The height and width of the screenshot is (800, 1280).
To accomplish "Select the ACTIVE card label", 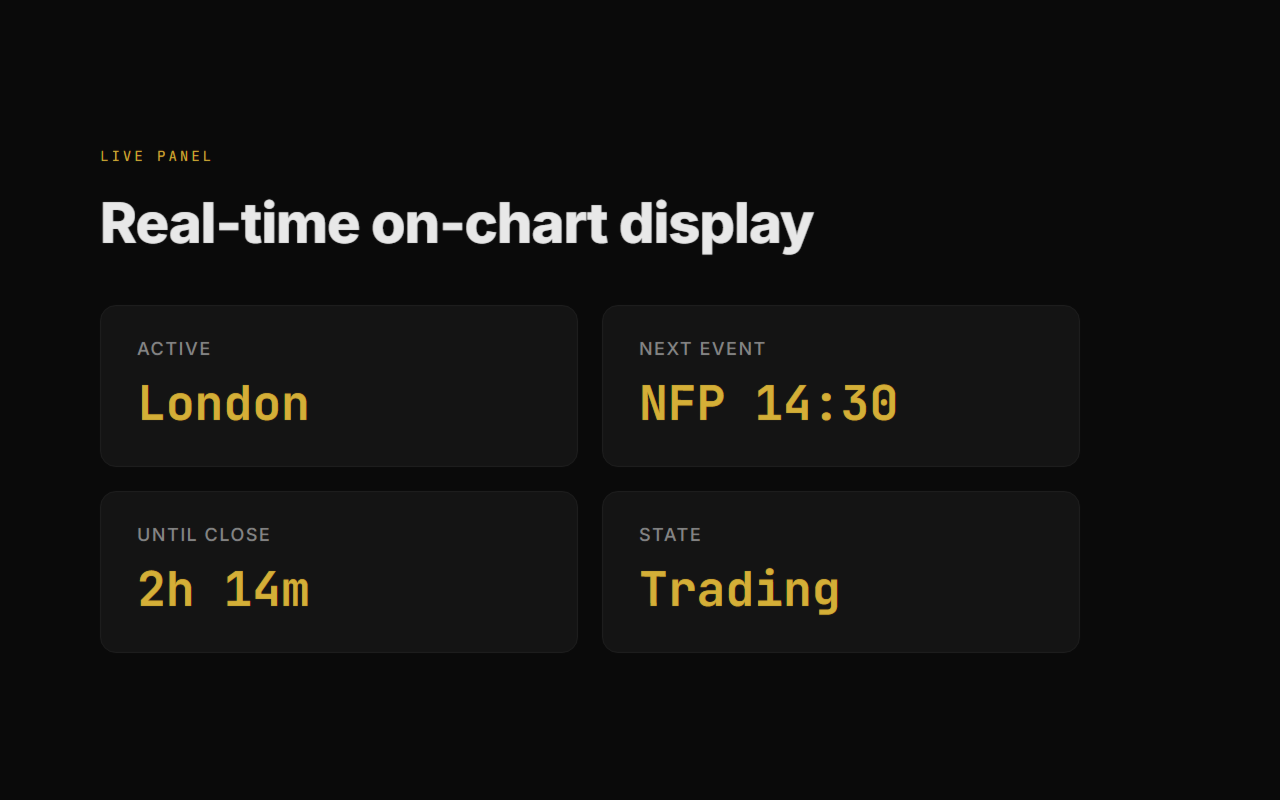I will [x=174, y=349].
